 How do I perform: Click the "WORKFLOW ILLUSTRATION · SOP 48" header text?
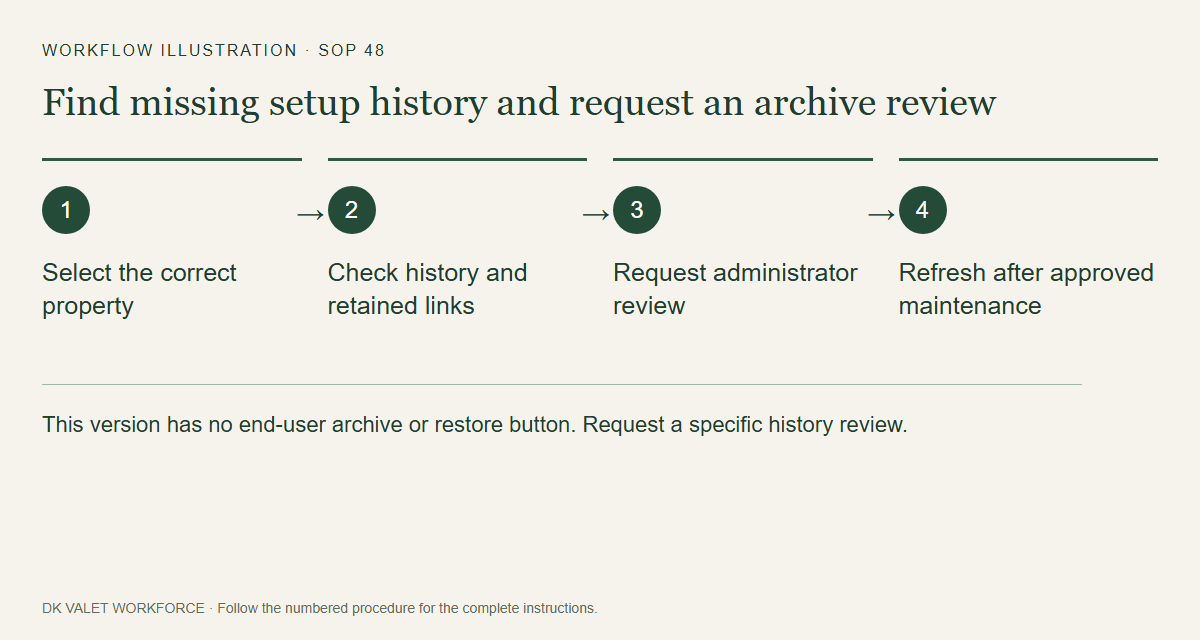pos(213,50)
